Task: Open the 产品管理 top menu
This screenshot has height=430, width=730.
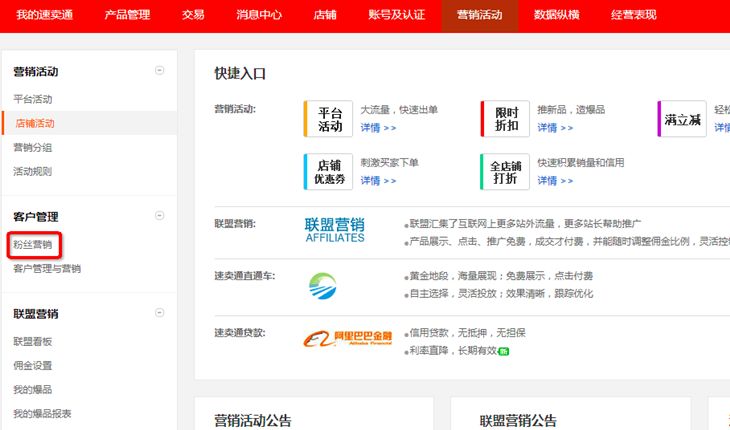Action: coord(127,15)
